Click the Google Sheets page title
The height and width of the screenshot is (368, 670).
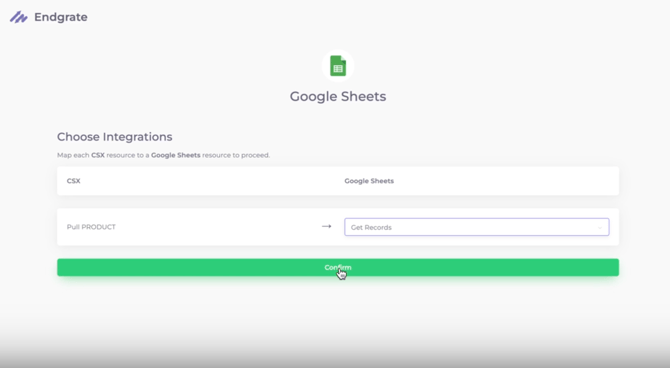coord(338,97)
